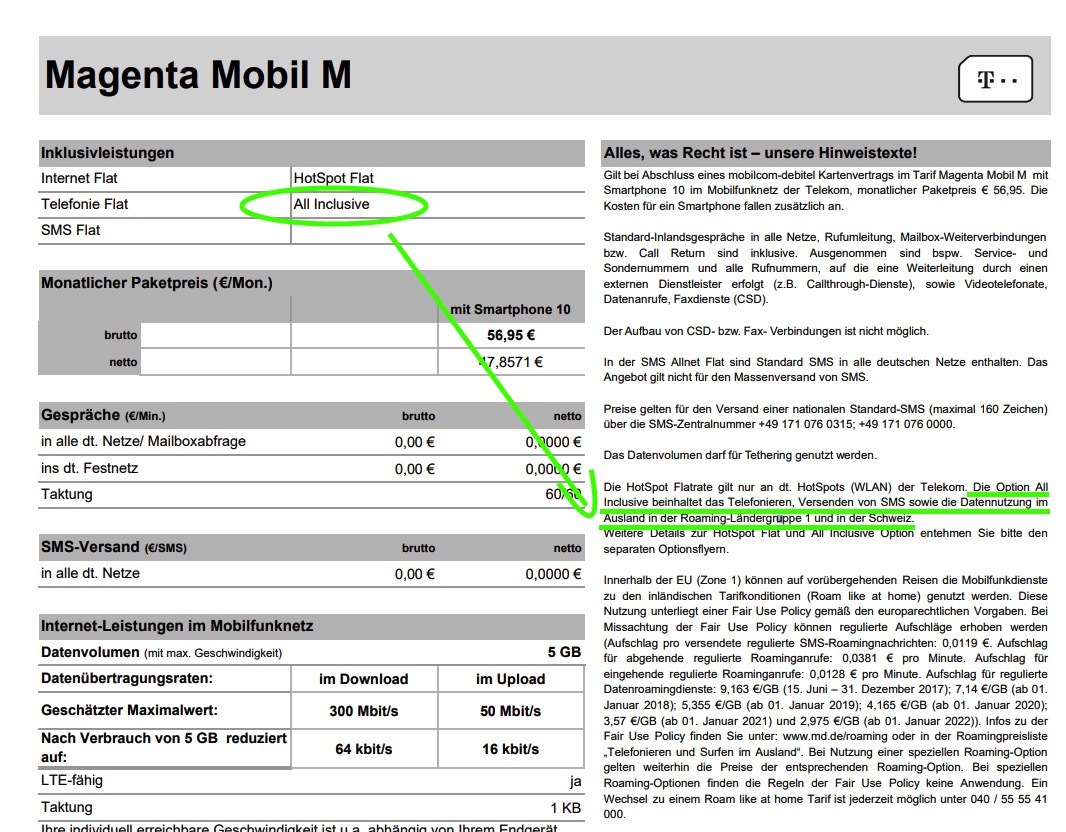Click the brutto "0,00 €" in the Mailboxabfrage row
The image size is (1066, 832).
click(x=415, y=442)
